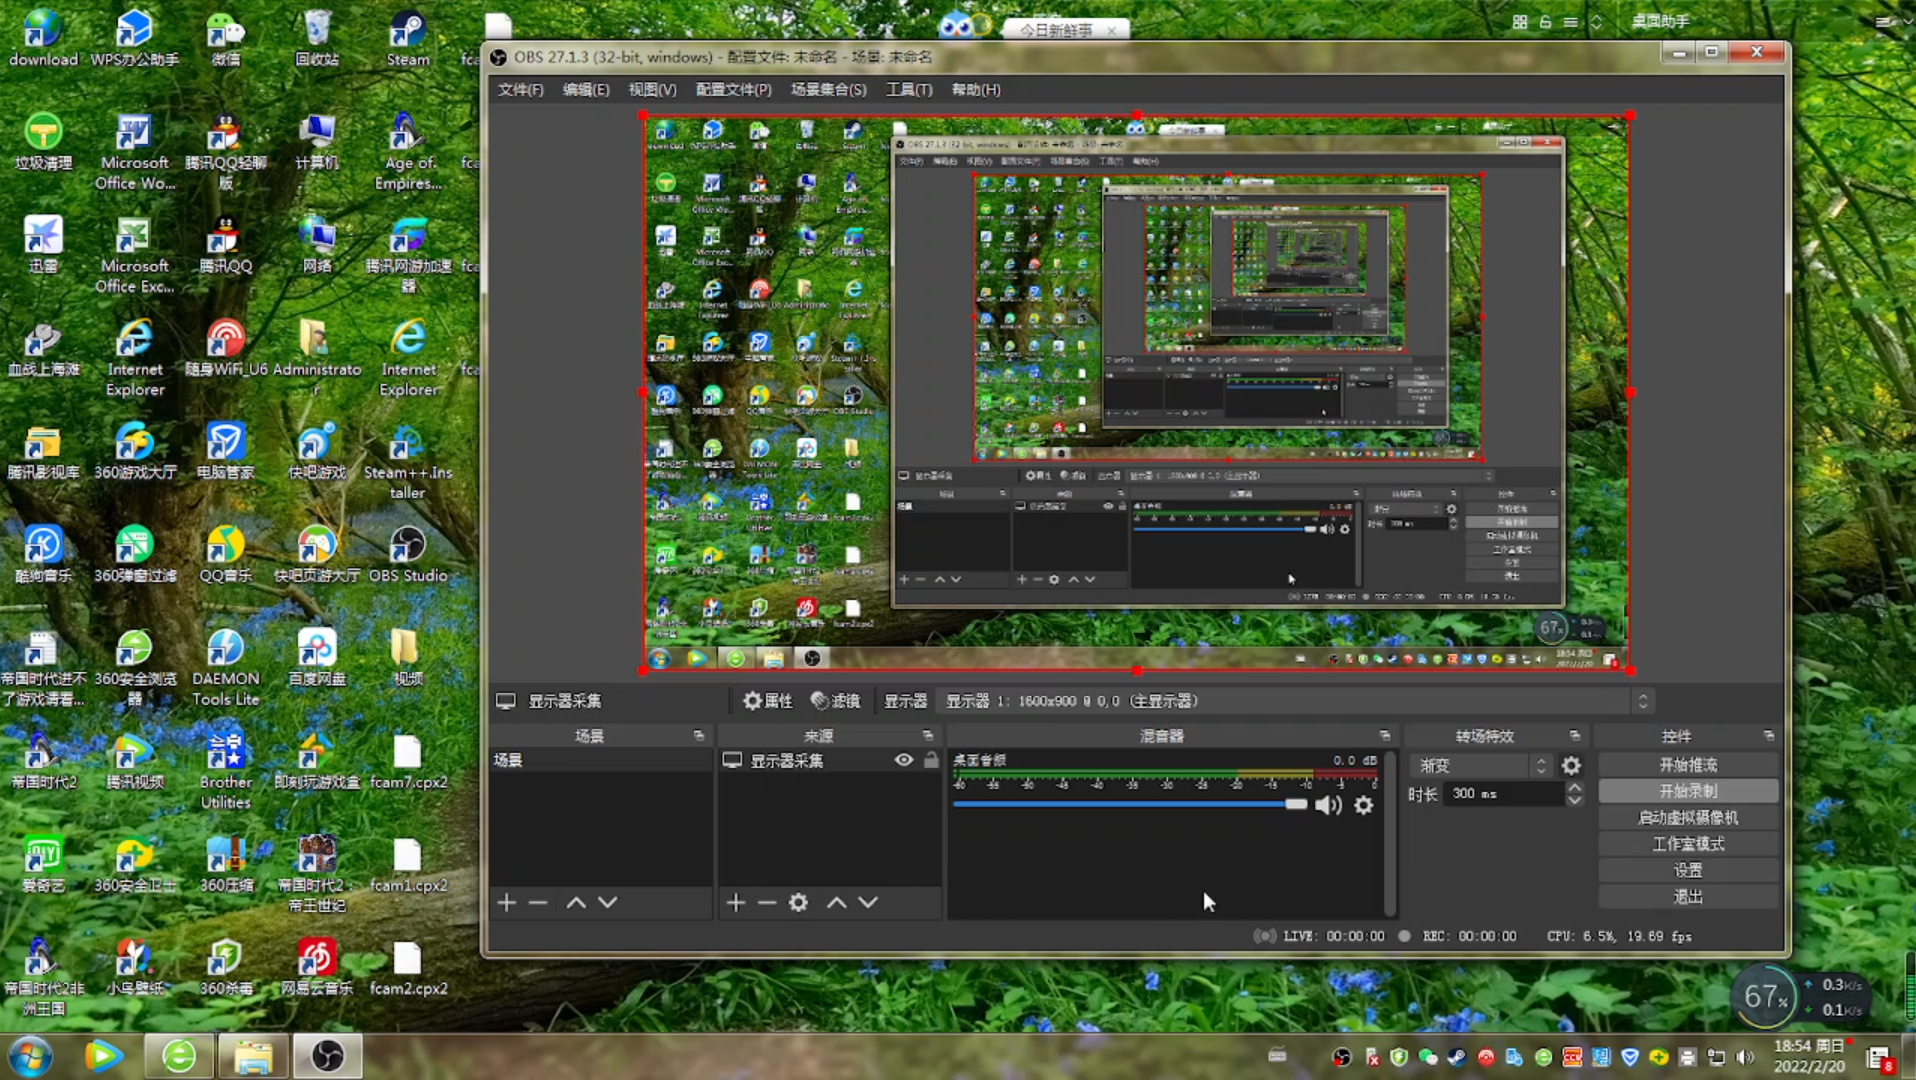This screenshot has width=1916, height=1080.
Task: Move source up with up arrow
Action: click(837, 903)
